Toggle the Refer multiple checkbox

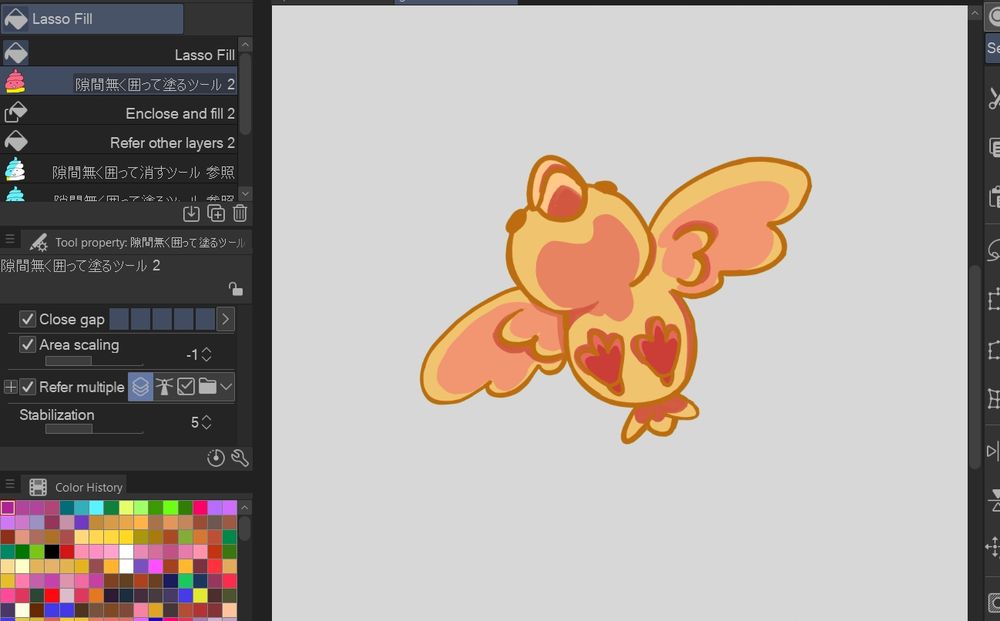tap(27, 386)
